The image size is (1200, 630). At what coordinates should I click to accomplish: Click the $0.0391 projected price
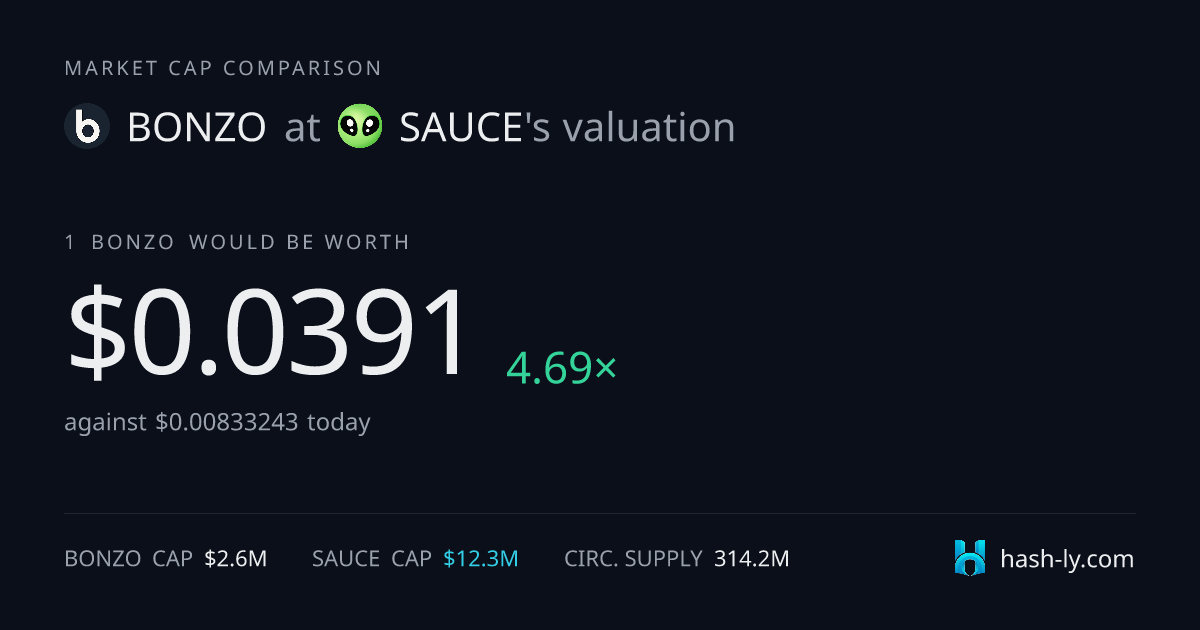pyautogui.click(x=268, y=332)
